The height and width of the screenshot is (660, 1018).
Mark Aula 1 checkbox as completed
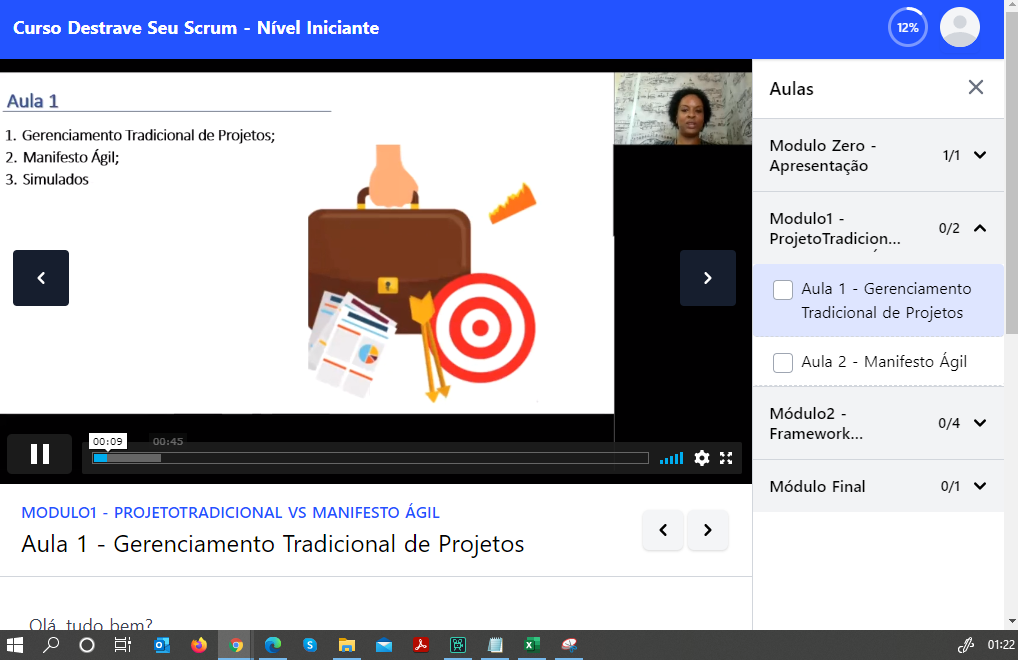click(x=783, y=290)
